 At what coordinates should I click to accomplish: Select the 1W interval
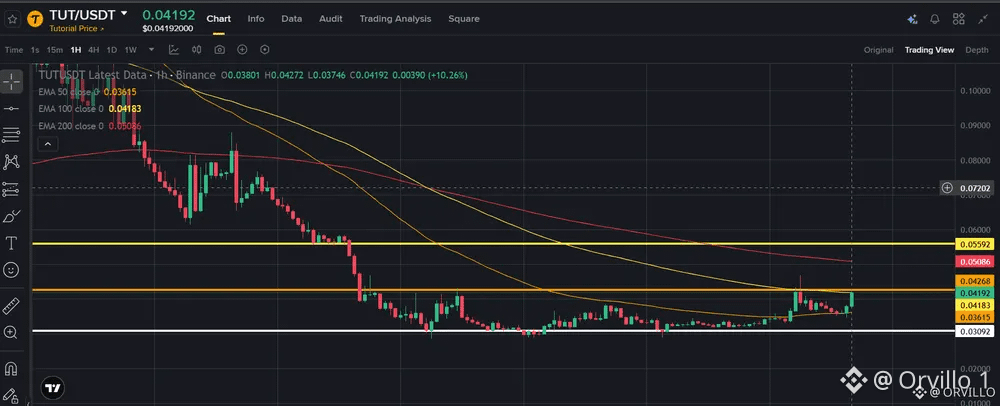tap(131, 50)
